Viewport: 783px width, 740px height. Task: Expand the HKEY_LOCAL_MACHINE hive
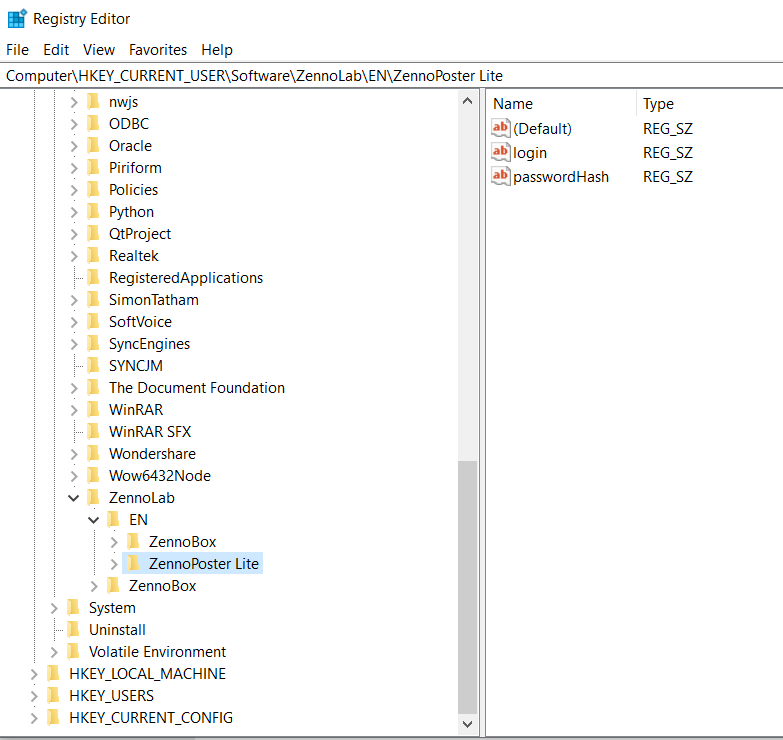pos(34,674)
